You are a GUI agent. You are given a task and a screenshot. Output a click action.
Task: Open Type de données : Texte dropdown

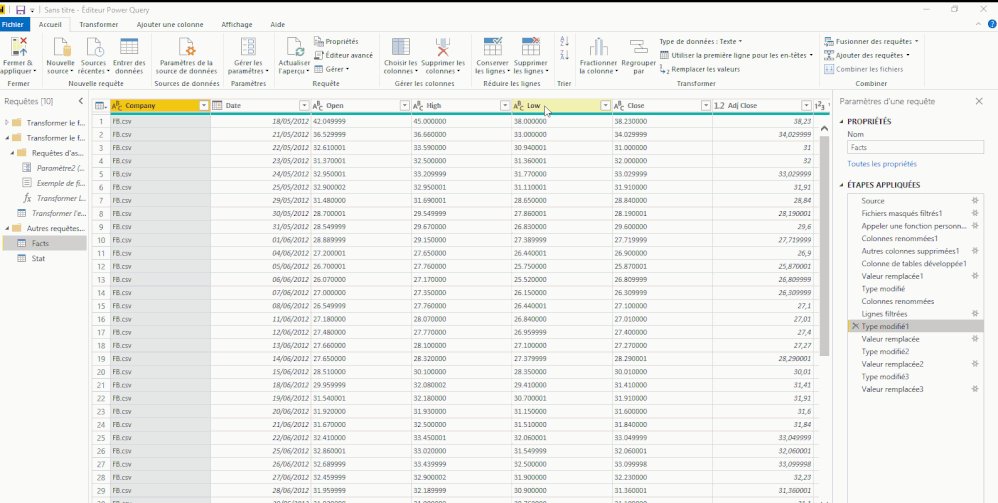(701, 41)
